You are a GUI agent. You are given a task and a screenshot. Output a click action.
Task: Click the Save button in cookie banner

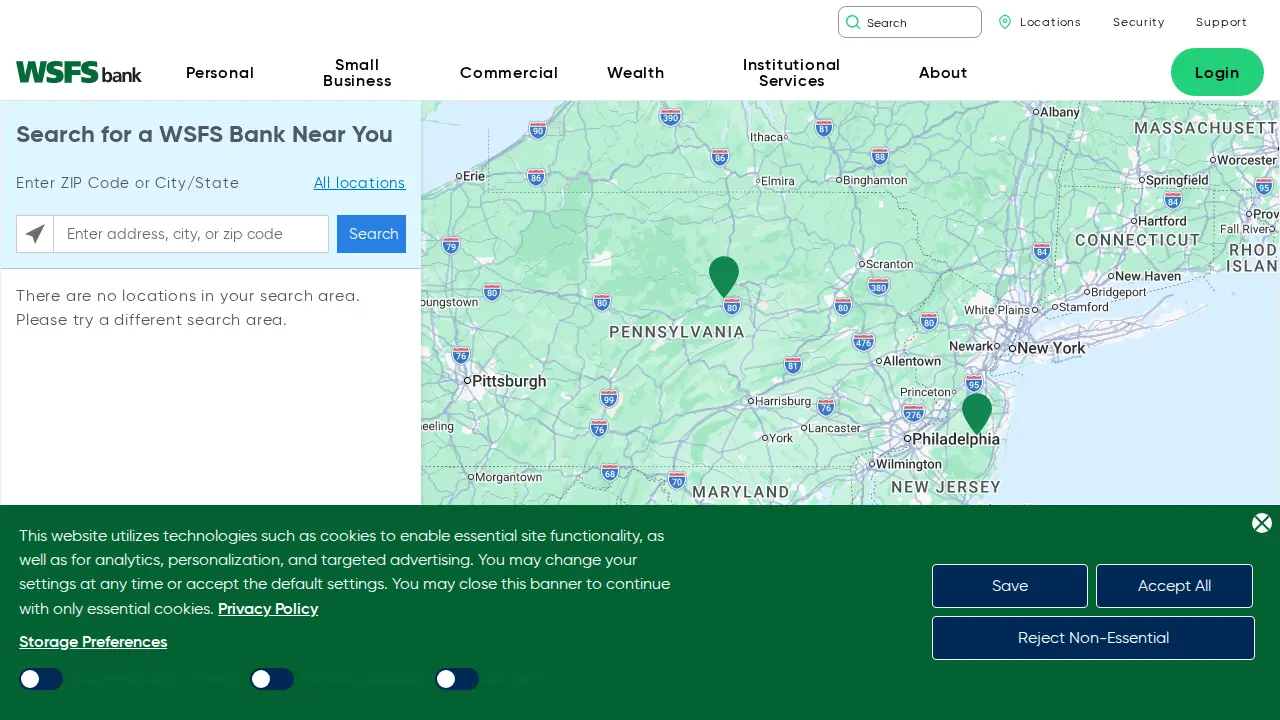coord(1010,586)
